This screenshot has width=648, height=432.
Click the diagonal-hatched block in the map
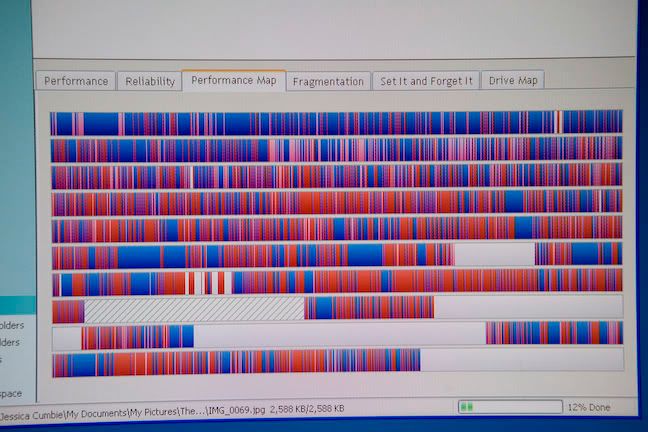click(194, 309)
